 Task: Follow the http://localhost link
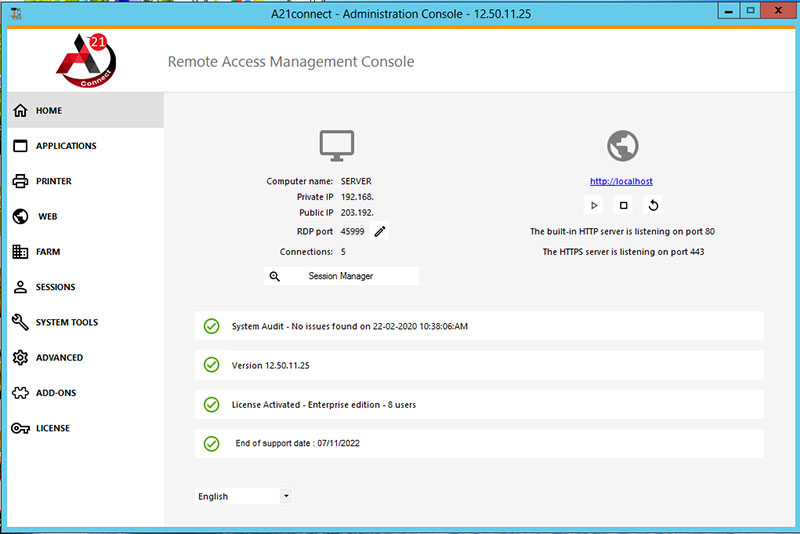click(x=621, y=181)
